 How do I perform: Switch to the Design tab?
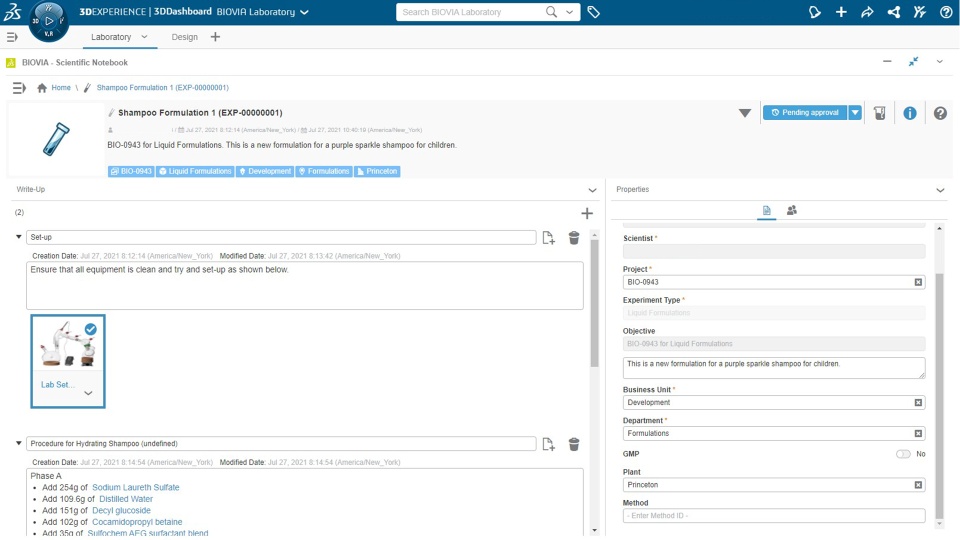pyautogui.click(x=184, y=37)
